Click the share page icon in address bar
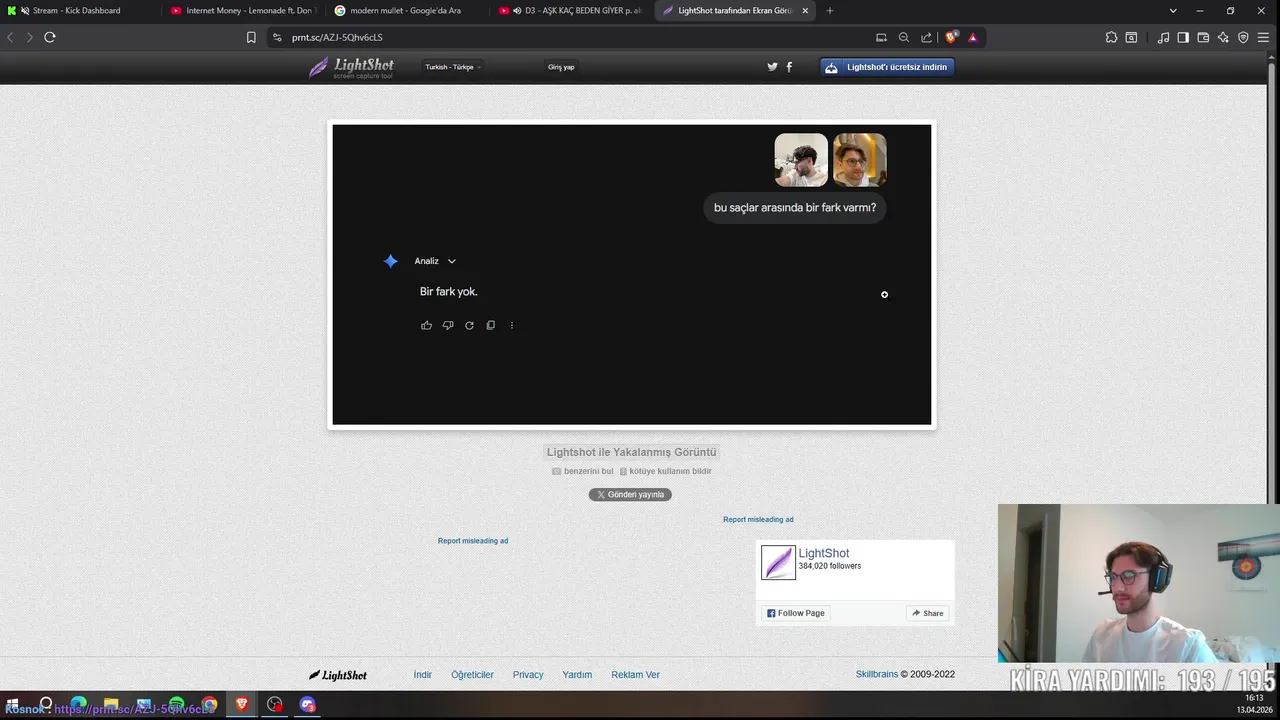 tap(926, 37)
